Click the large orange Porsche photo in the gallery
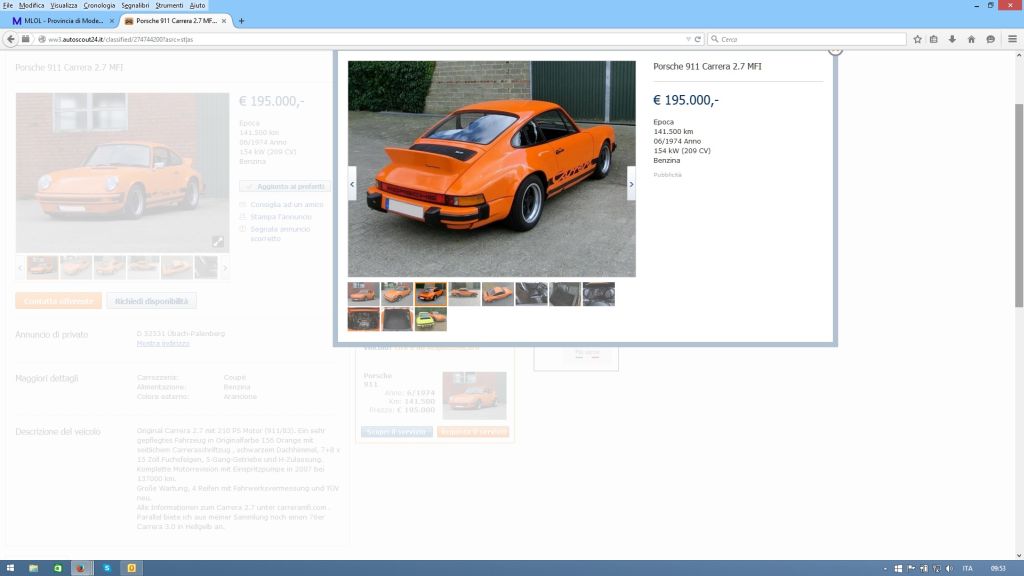 (x=492, y=168)
